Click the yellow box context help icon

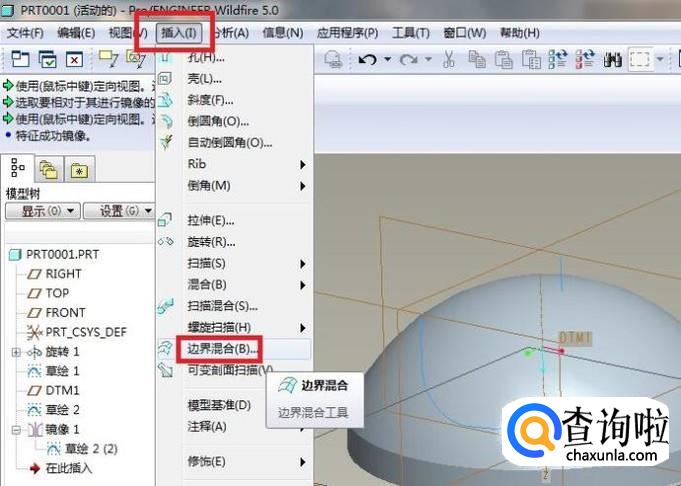[x=109, y=59]
